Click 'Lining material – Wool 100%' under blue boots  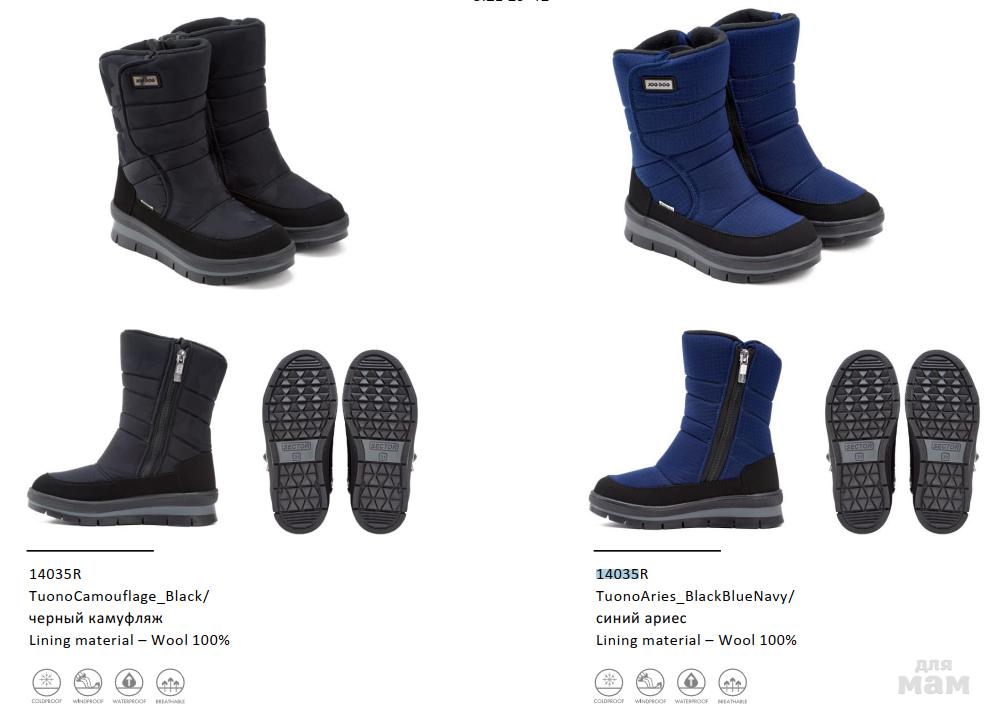696,640
